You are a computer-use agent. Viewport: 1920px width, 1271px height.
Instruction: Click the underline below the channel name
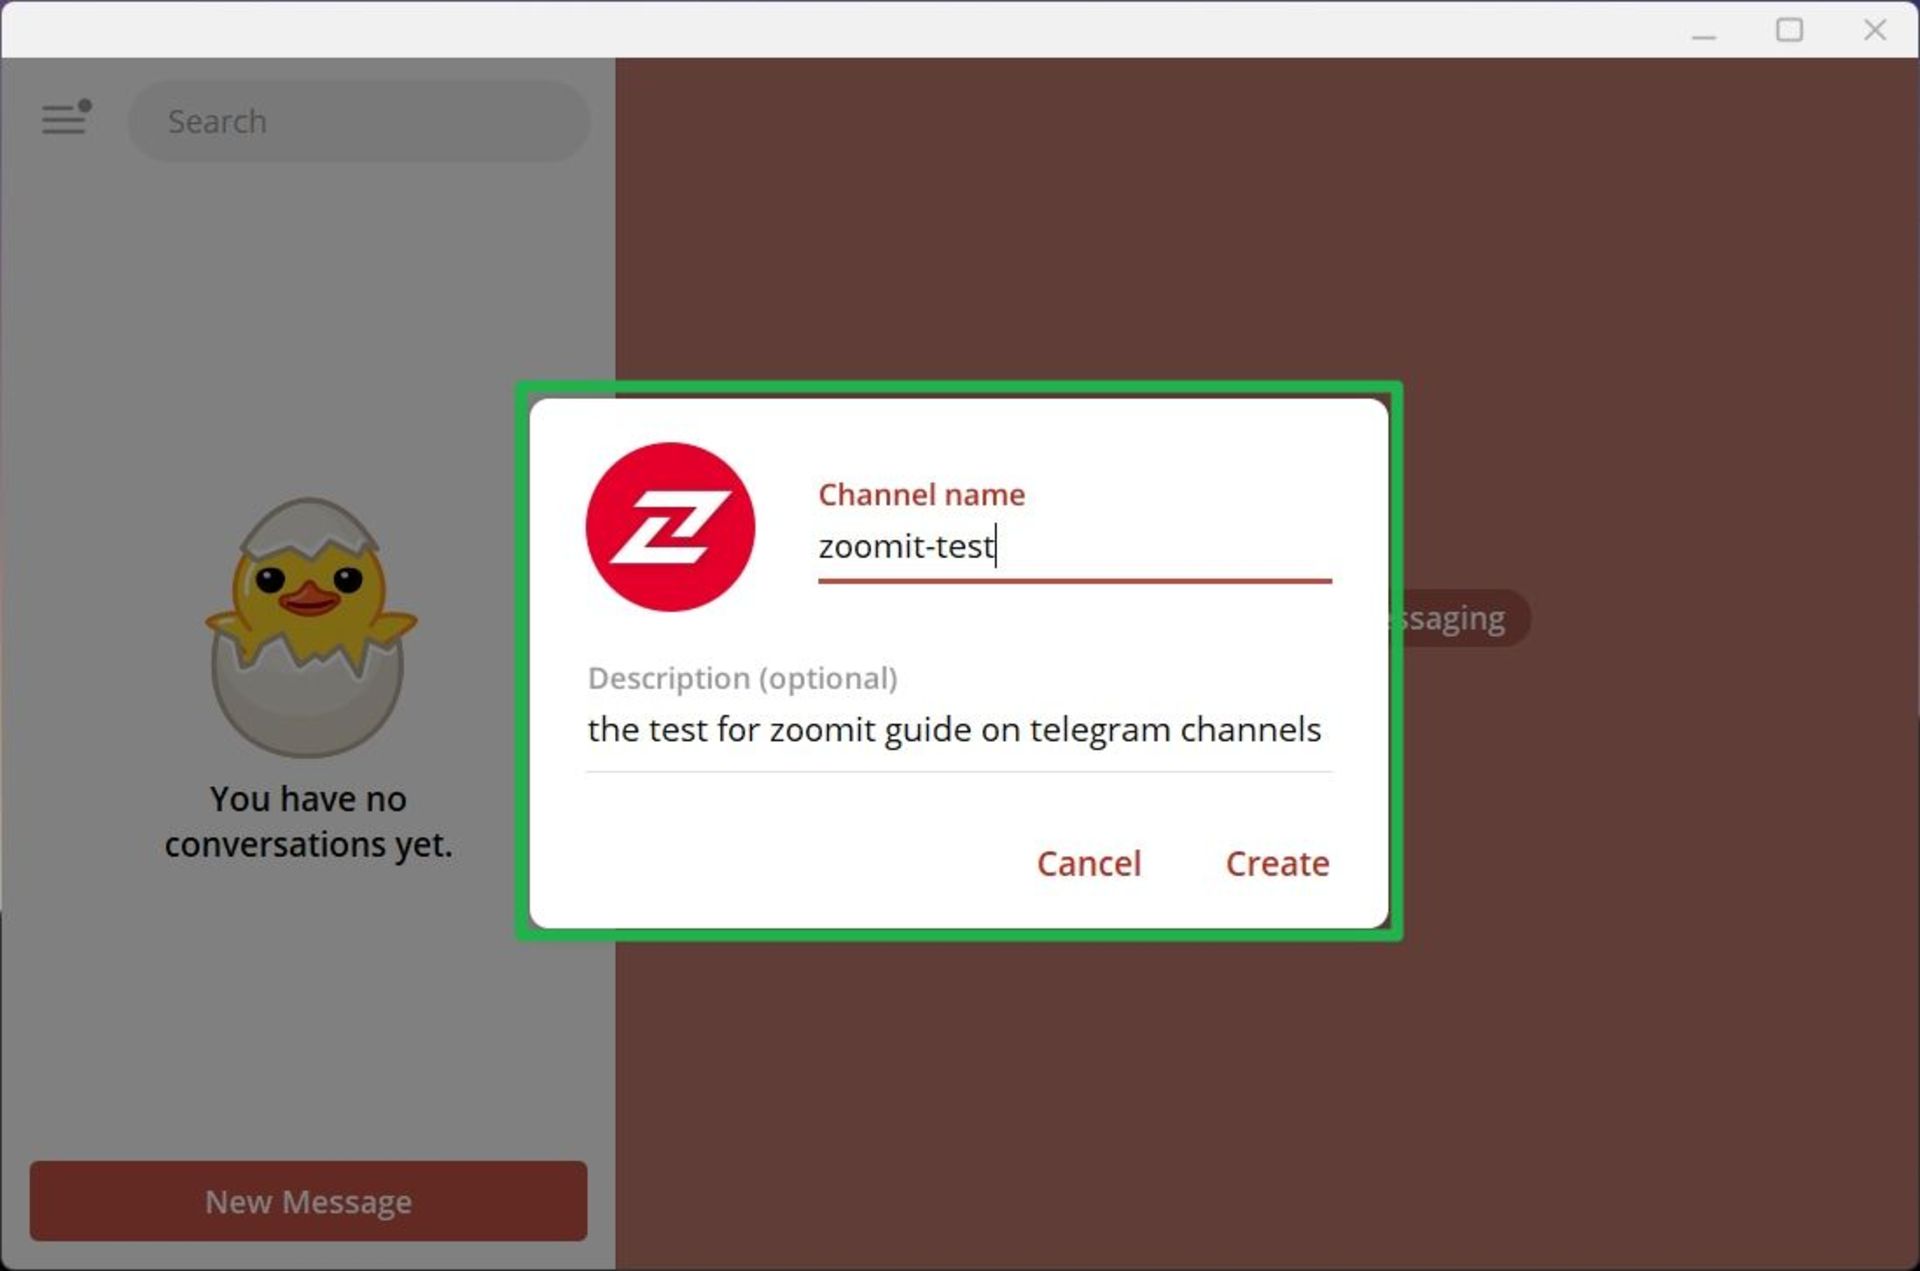click(x=1074, y=580)
